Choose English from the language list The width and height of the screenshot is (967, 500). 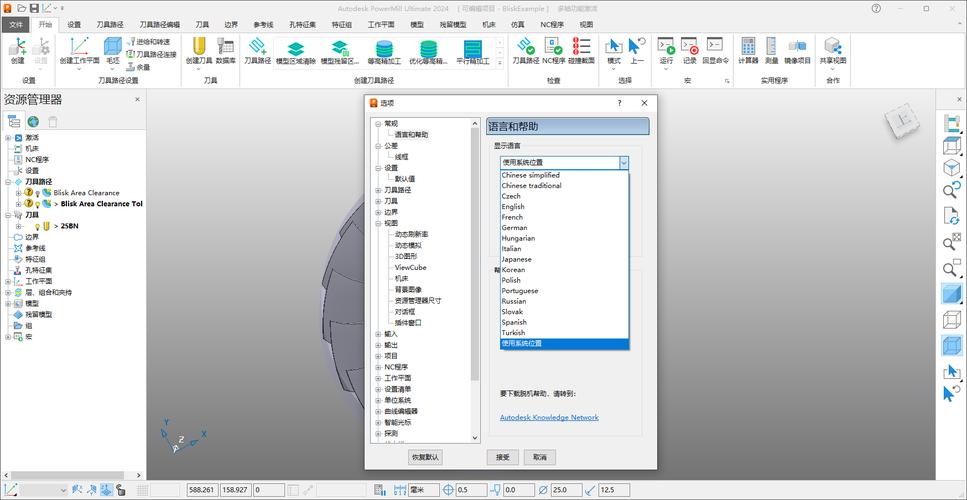513,207
